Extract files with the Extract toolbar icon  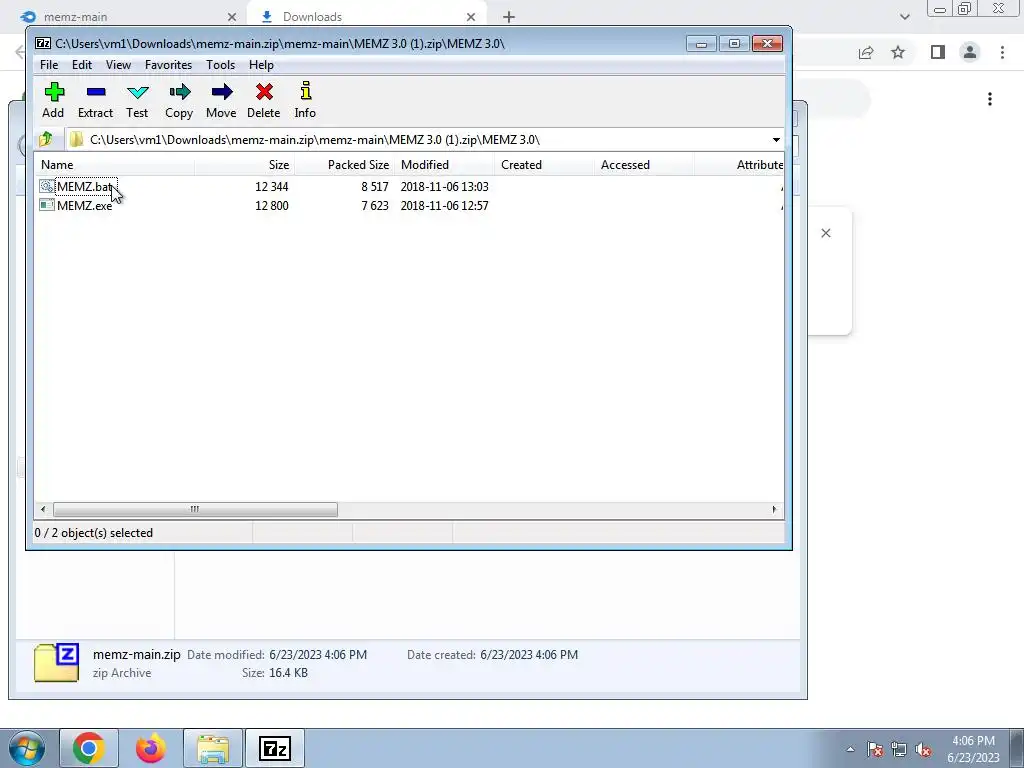pos(96,92)
